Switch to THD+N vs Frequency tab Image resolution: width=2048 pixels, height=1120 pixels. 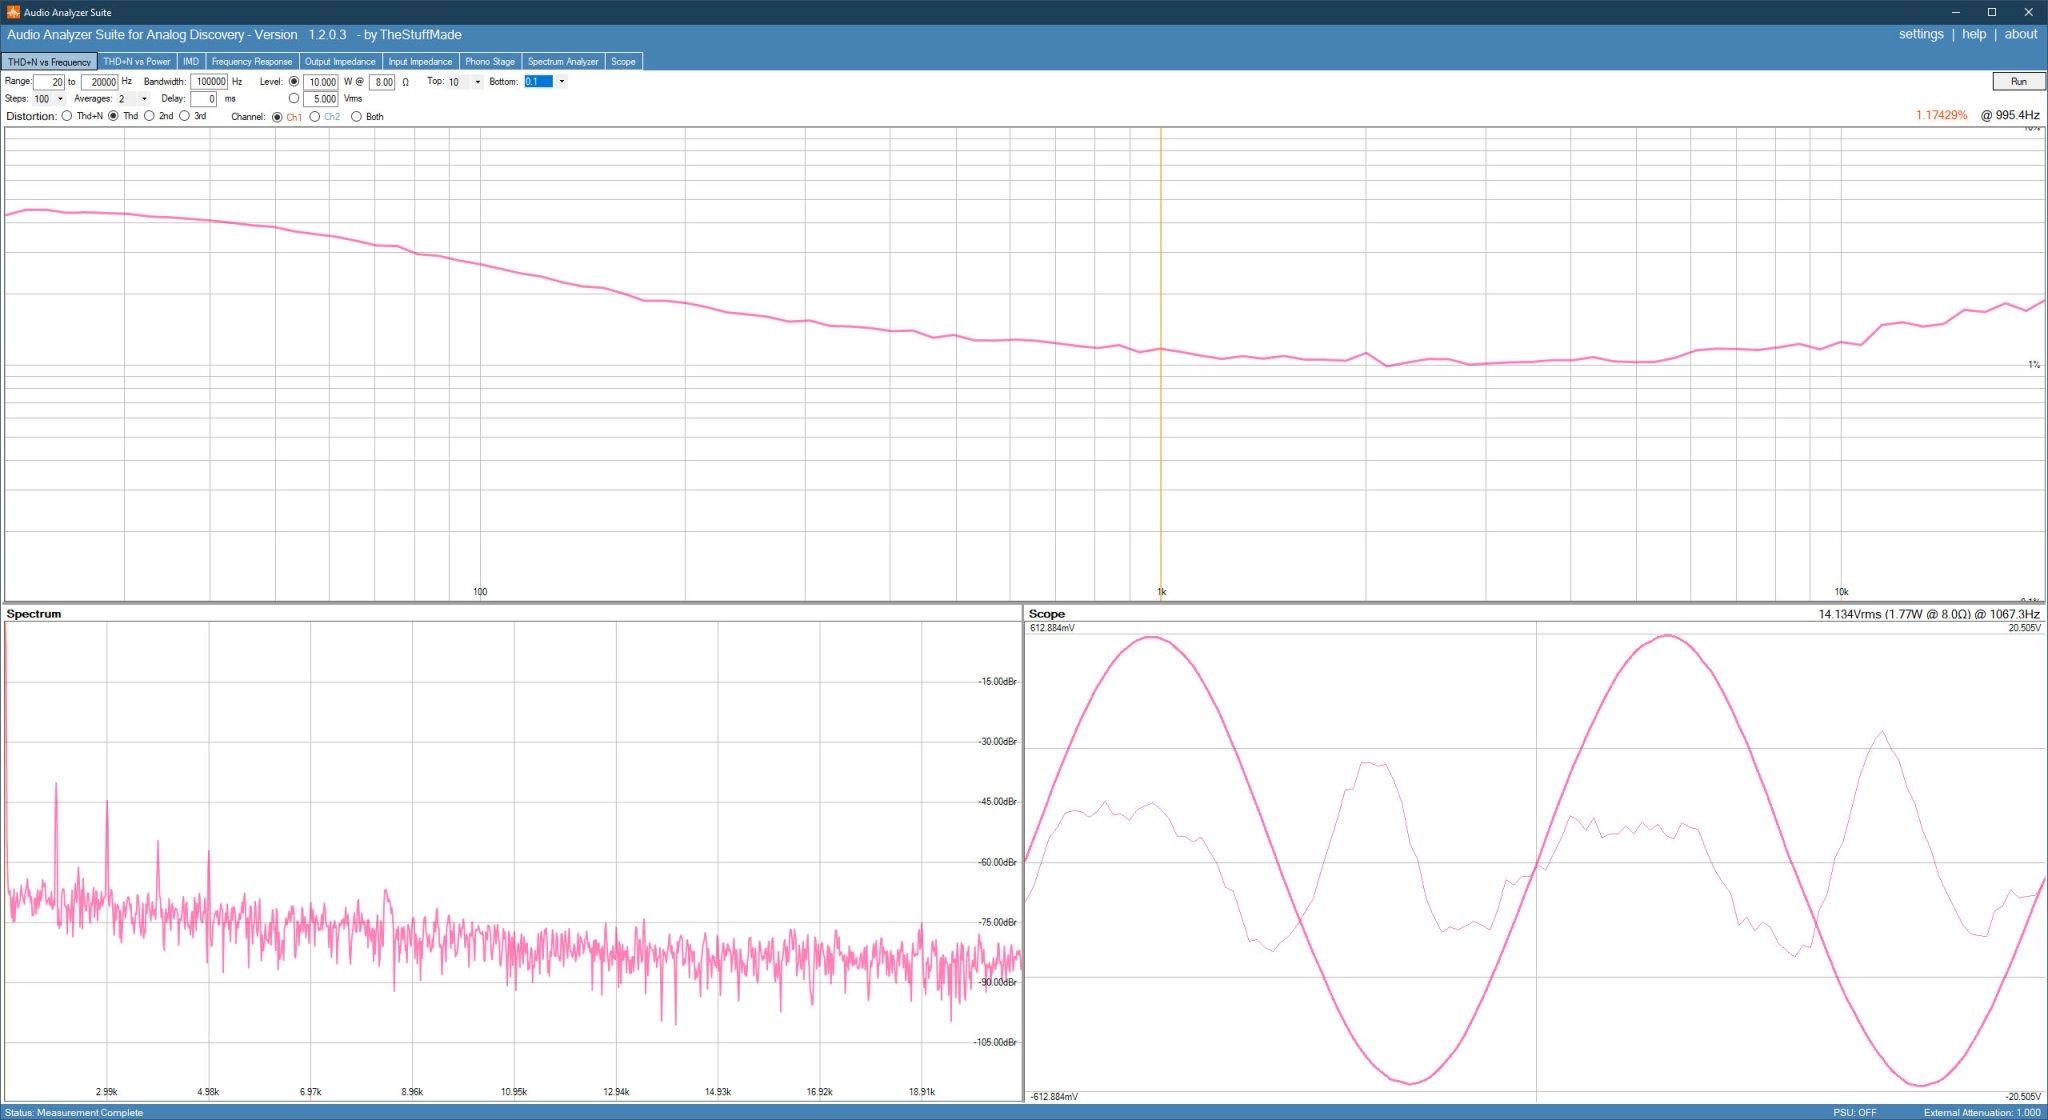[49, 62]
